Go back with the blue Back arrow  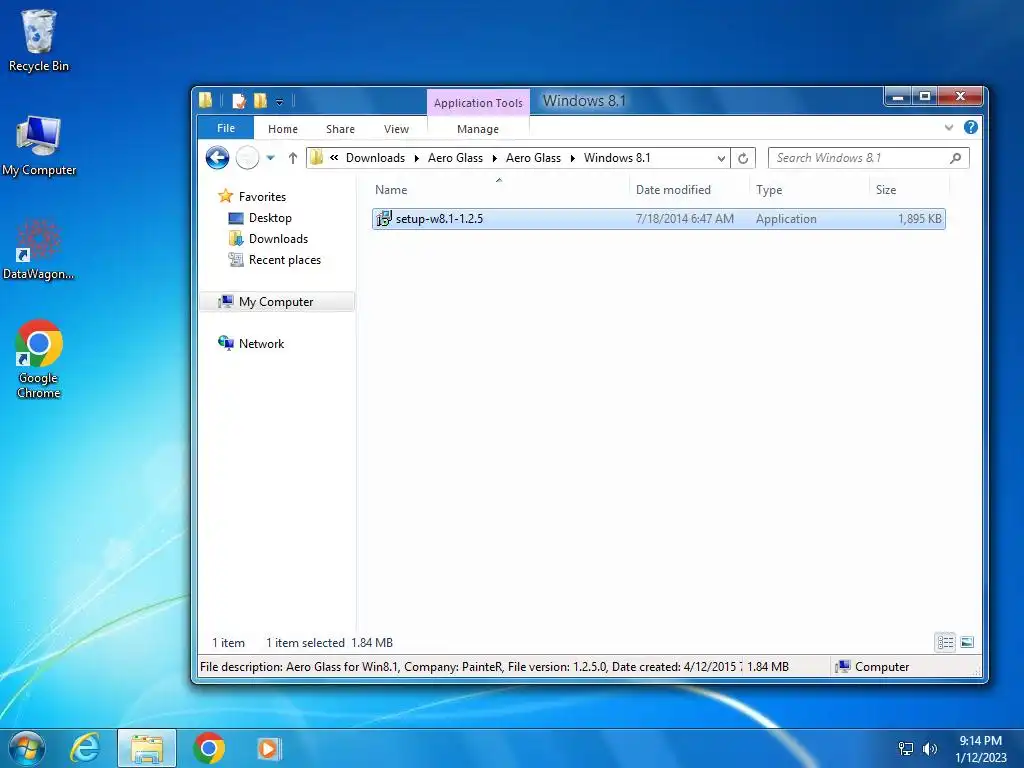point(217,157)
